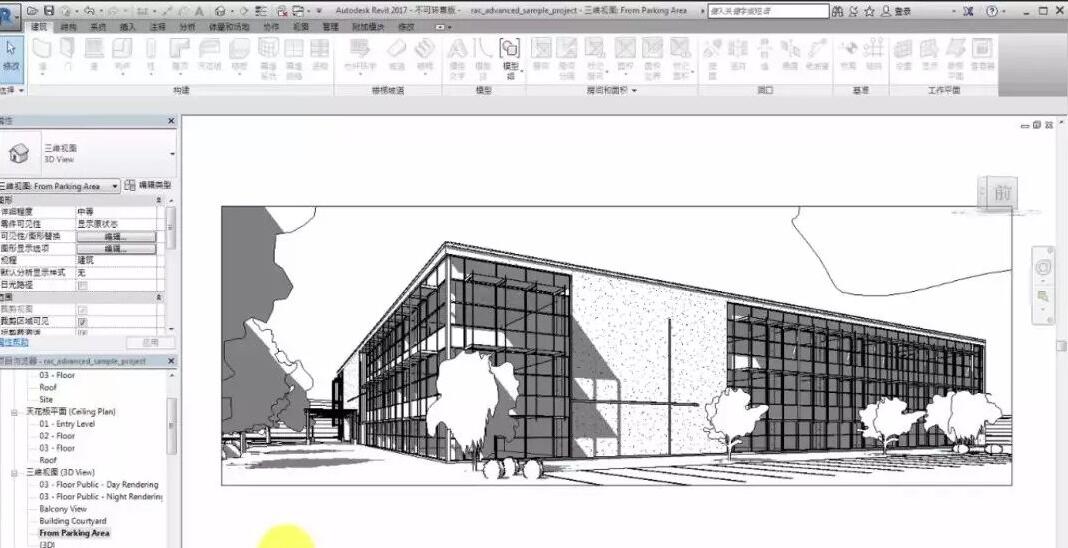Toggle the sun path checkbox in properties
Image resolution: width=1068 pixels, height=548 pixels.
click(x=82, y=285)
